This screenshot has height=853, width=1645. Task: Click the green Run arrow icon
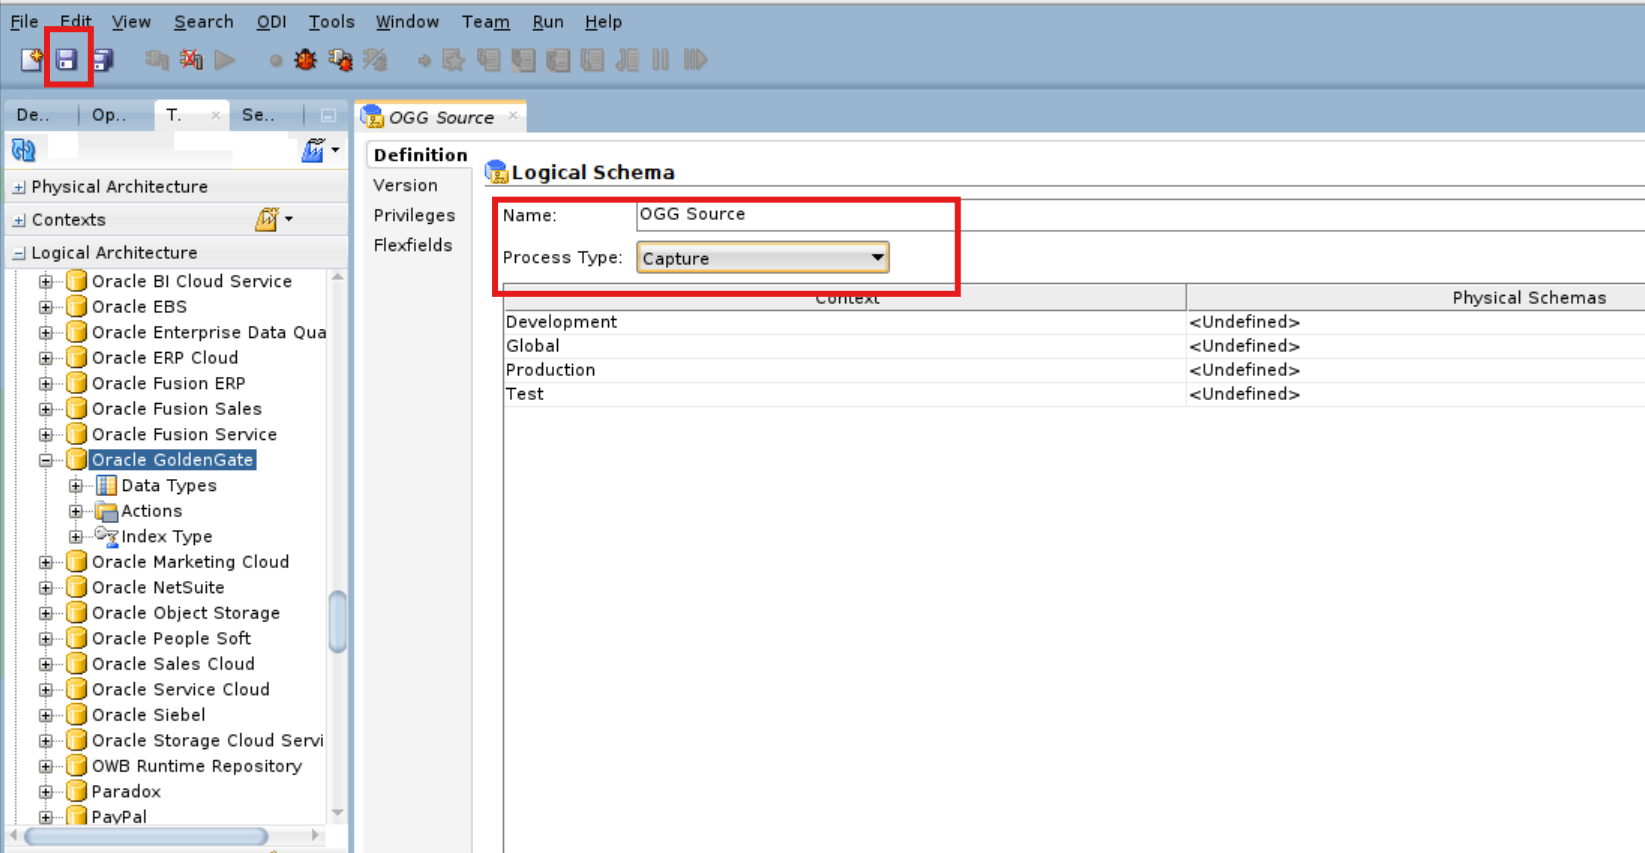coord(225,60)
